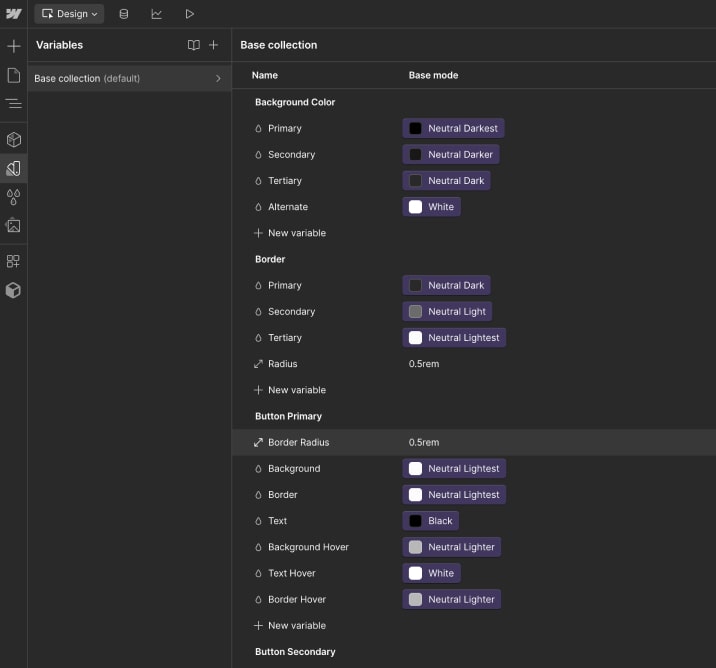Click Background Color group heading
This screenshot has width=716, height=668.
295,102
